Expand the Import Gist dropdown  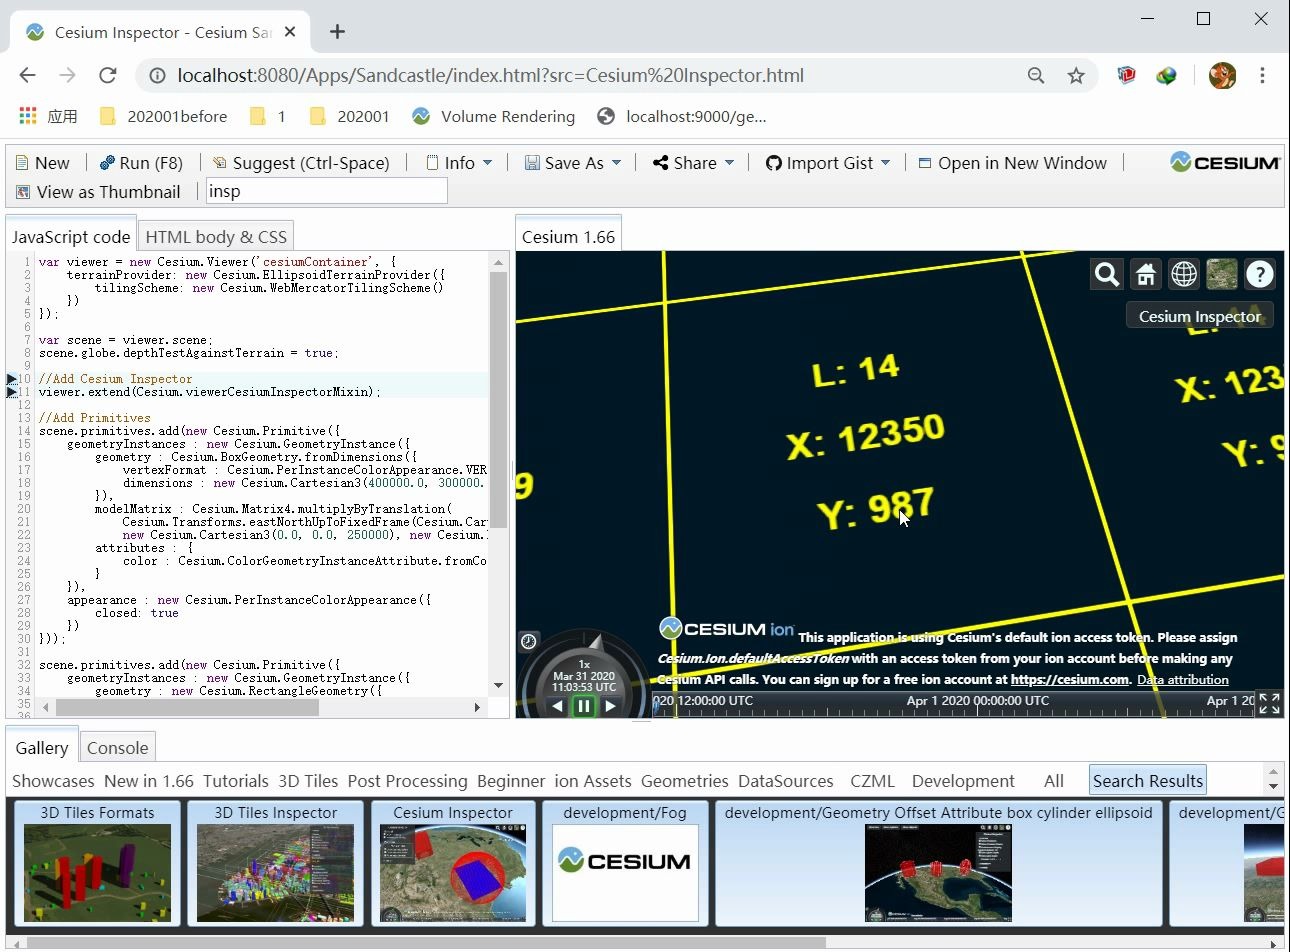[x=828, y=163]
